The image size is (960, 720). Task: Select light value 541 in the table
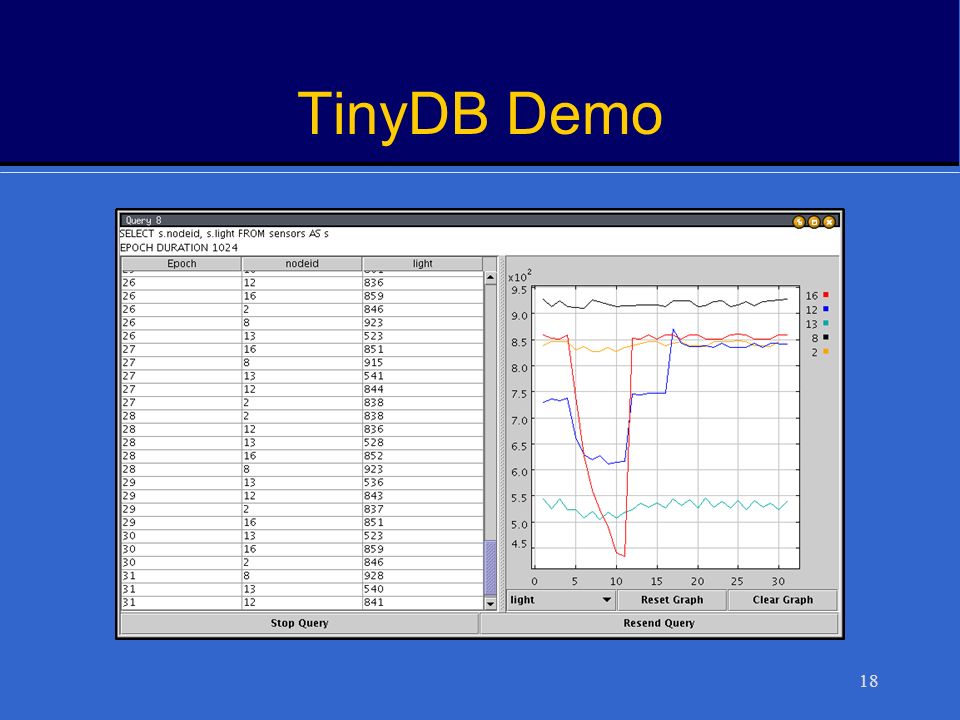[373, 376]
